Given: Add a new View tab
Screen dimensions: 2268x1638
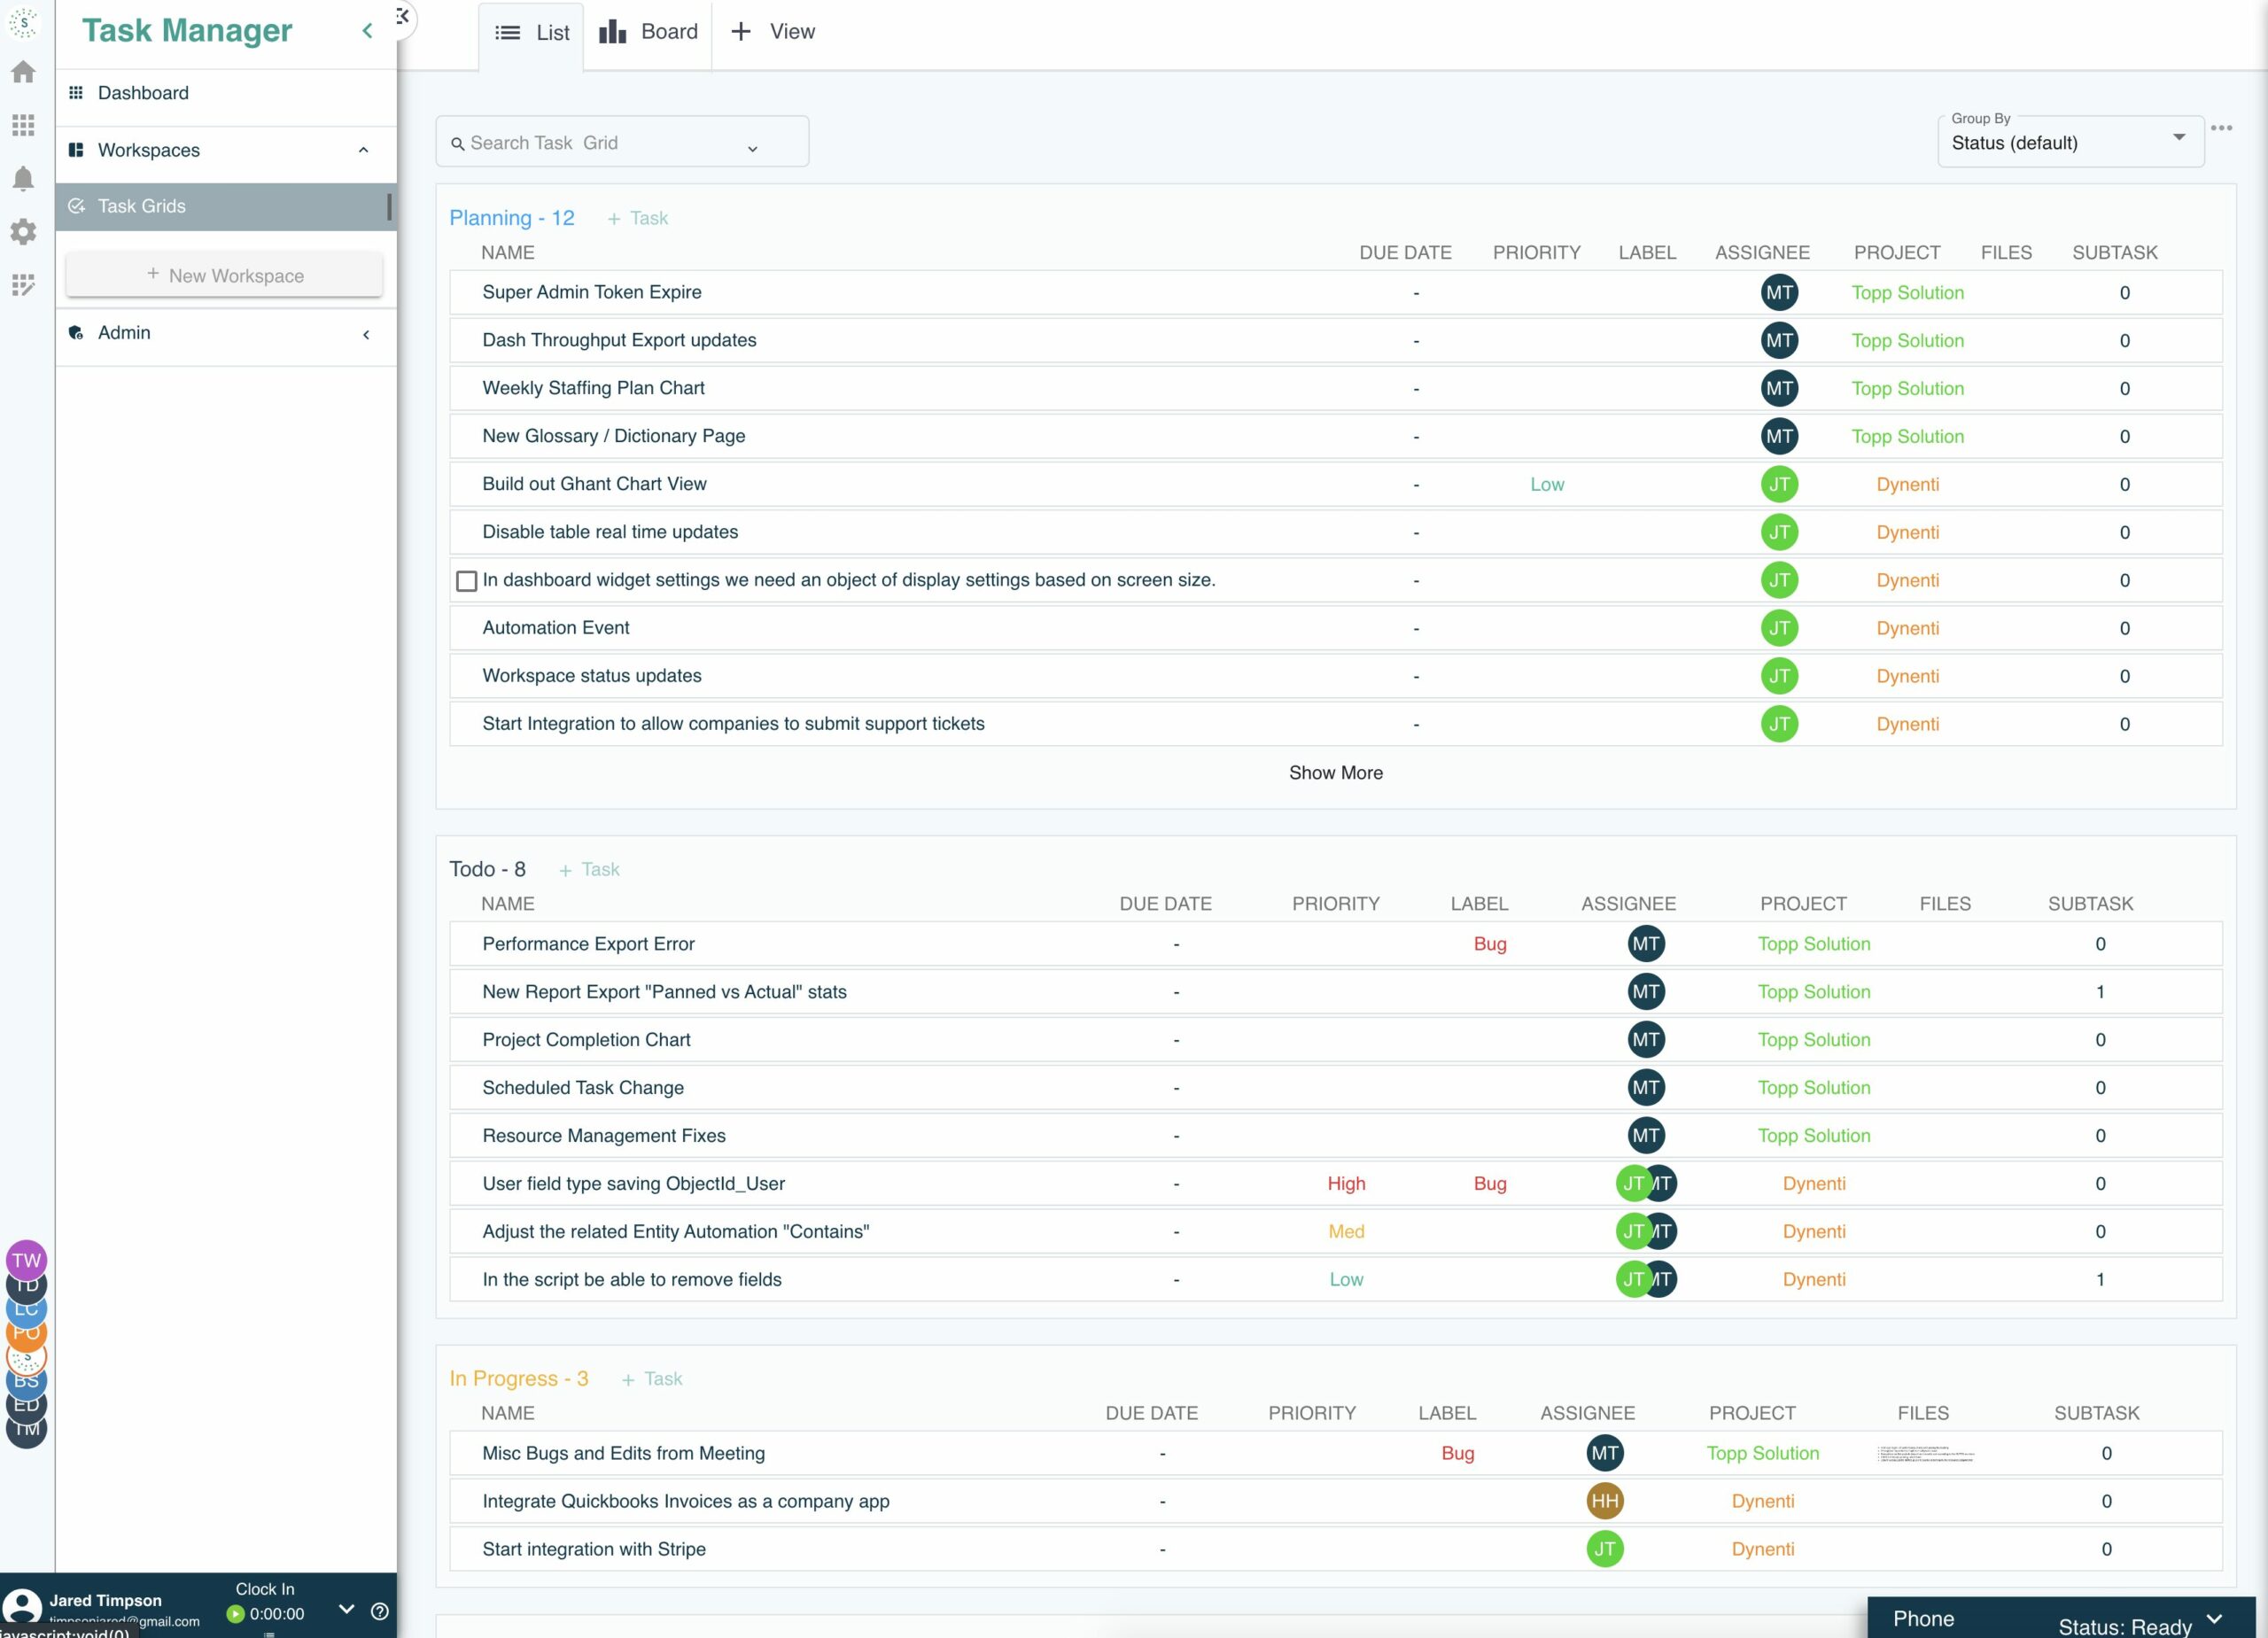Looking at the screenshot, I should tap(773, 32).
